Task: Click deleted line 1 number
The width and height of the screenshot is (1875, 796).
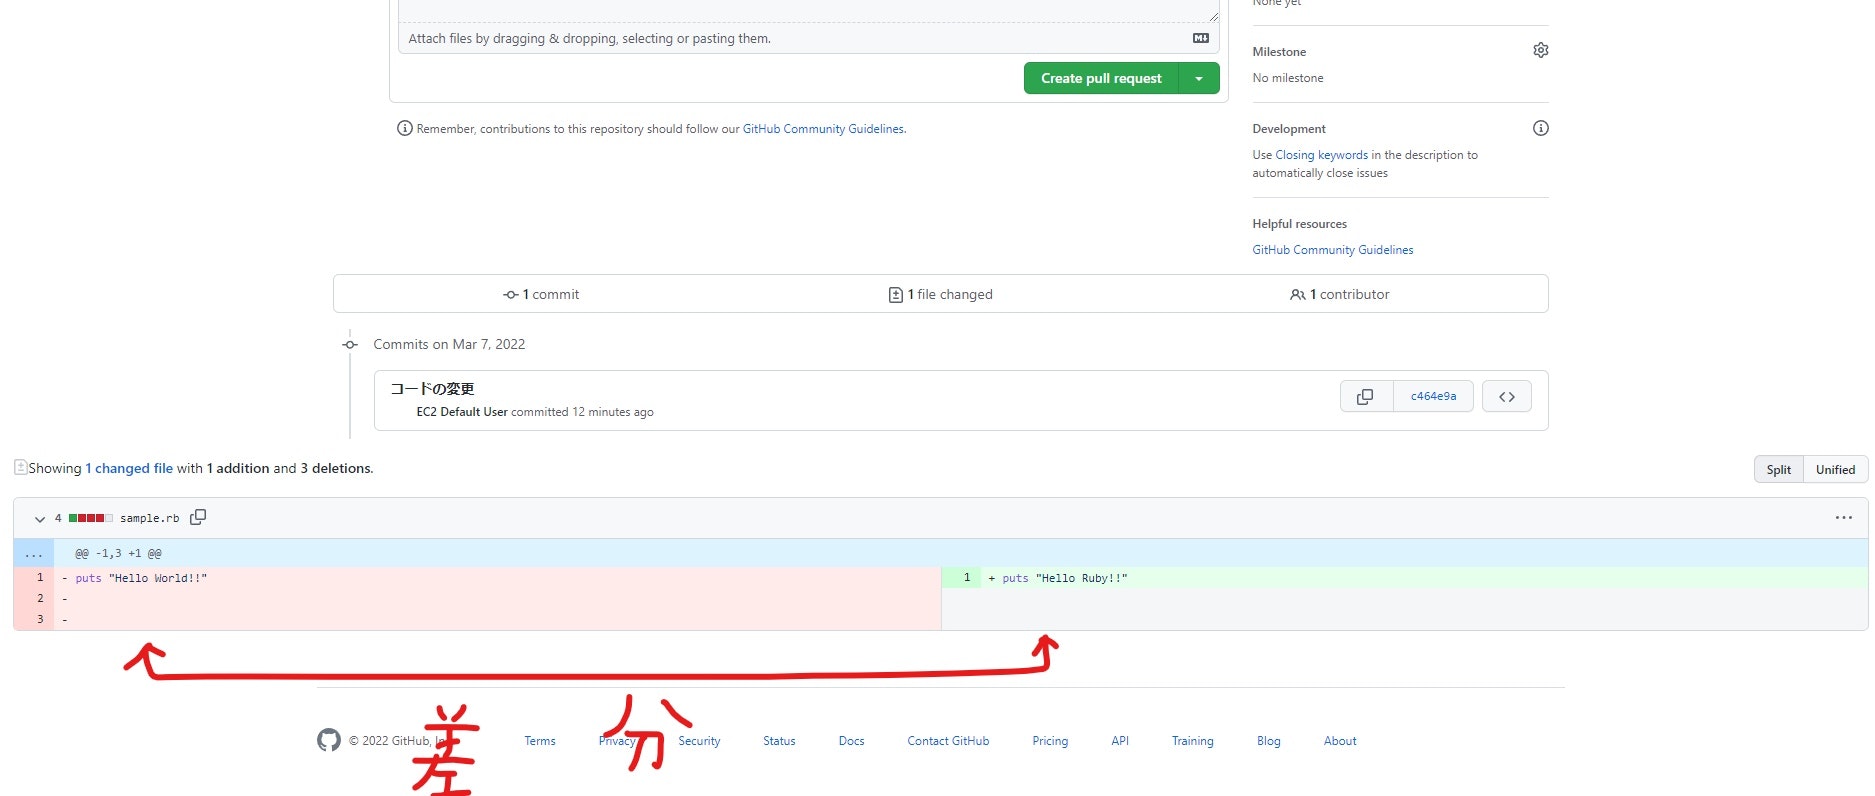Action: tap(34, 578)
